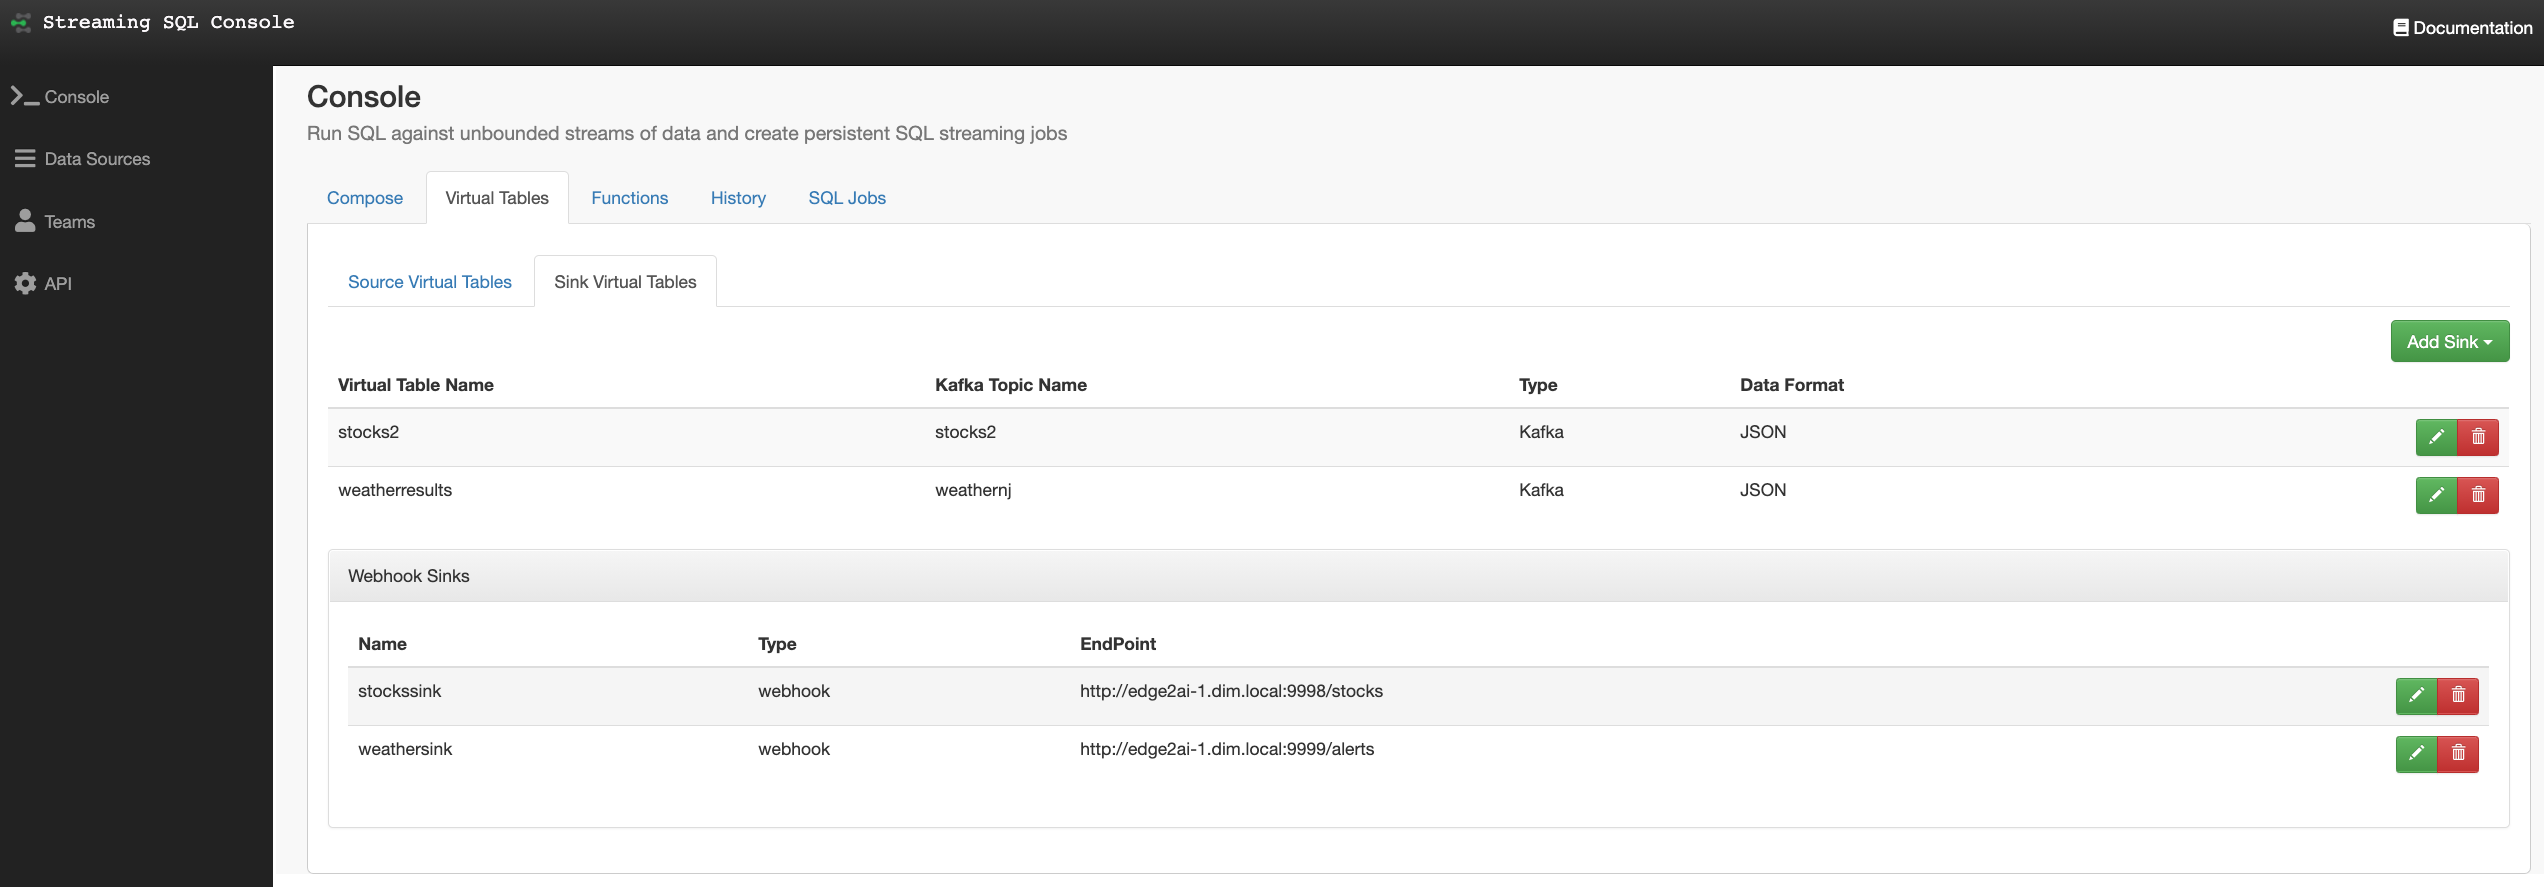Show Source Virtual Tables

[x=430, y=282]
